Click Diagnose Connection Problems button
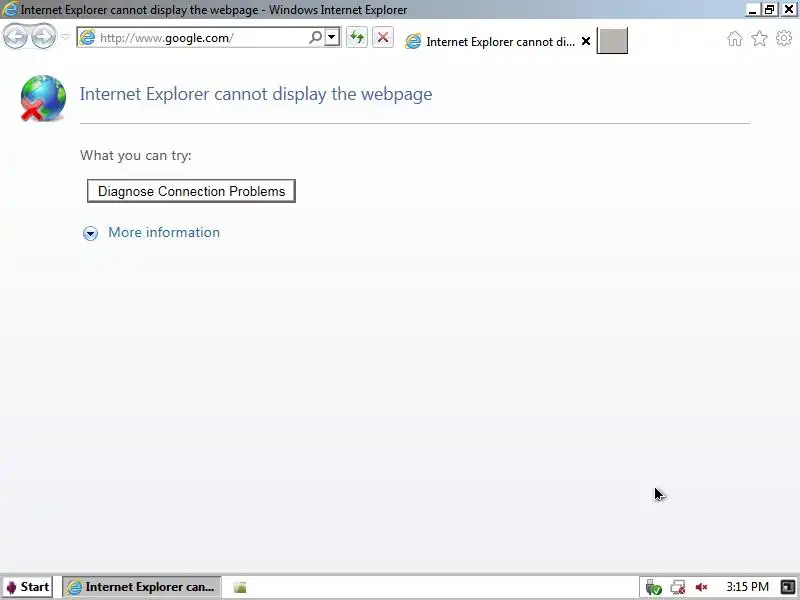This screenshot has width=800, height=600. (191, 191)
